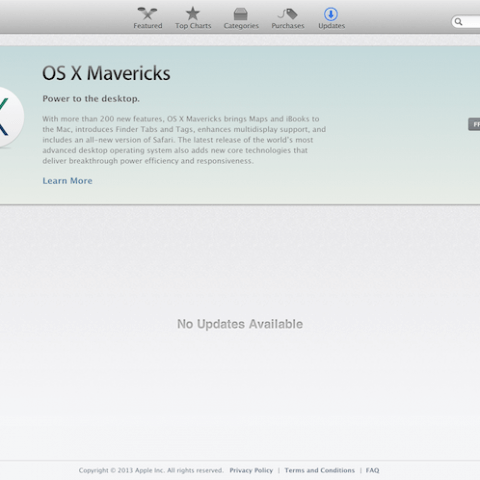Click the Purchases price tag icon
Image resolution: width=480 pixels, height=480 pixels.
tap(287, 14)
